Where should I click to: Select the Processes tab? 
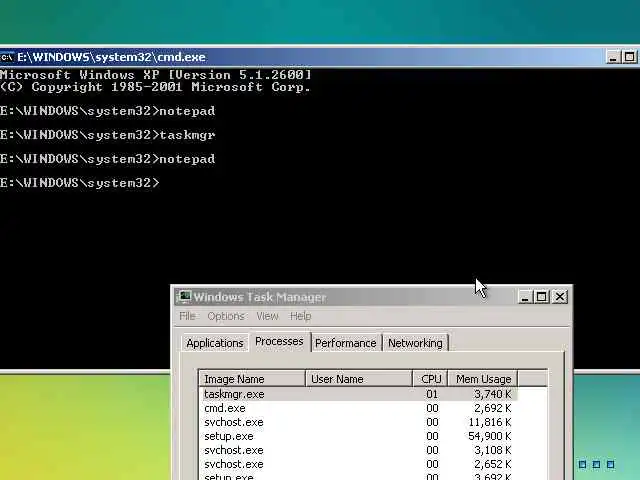click(x=279, y=341)
